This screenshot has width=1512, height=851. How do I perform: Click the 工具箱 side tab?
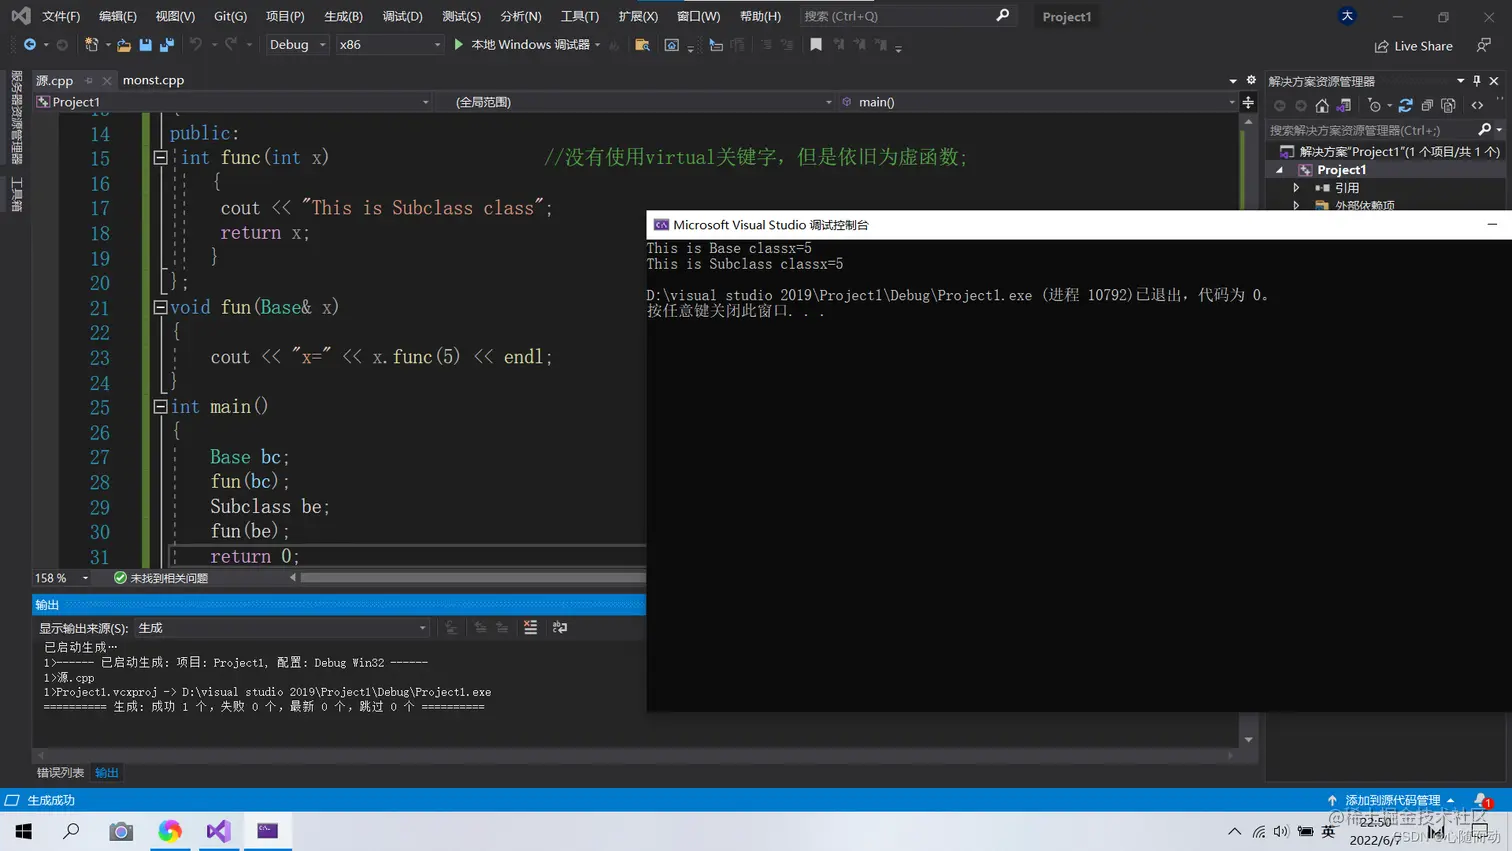coord(16,194)
